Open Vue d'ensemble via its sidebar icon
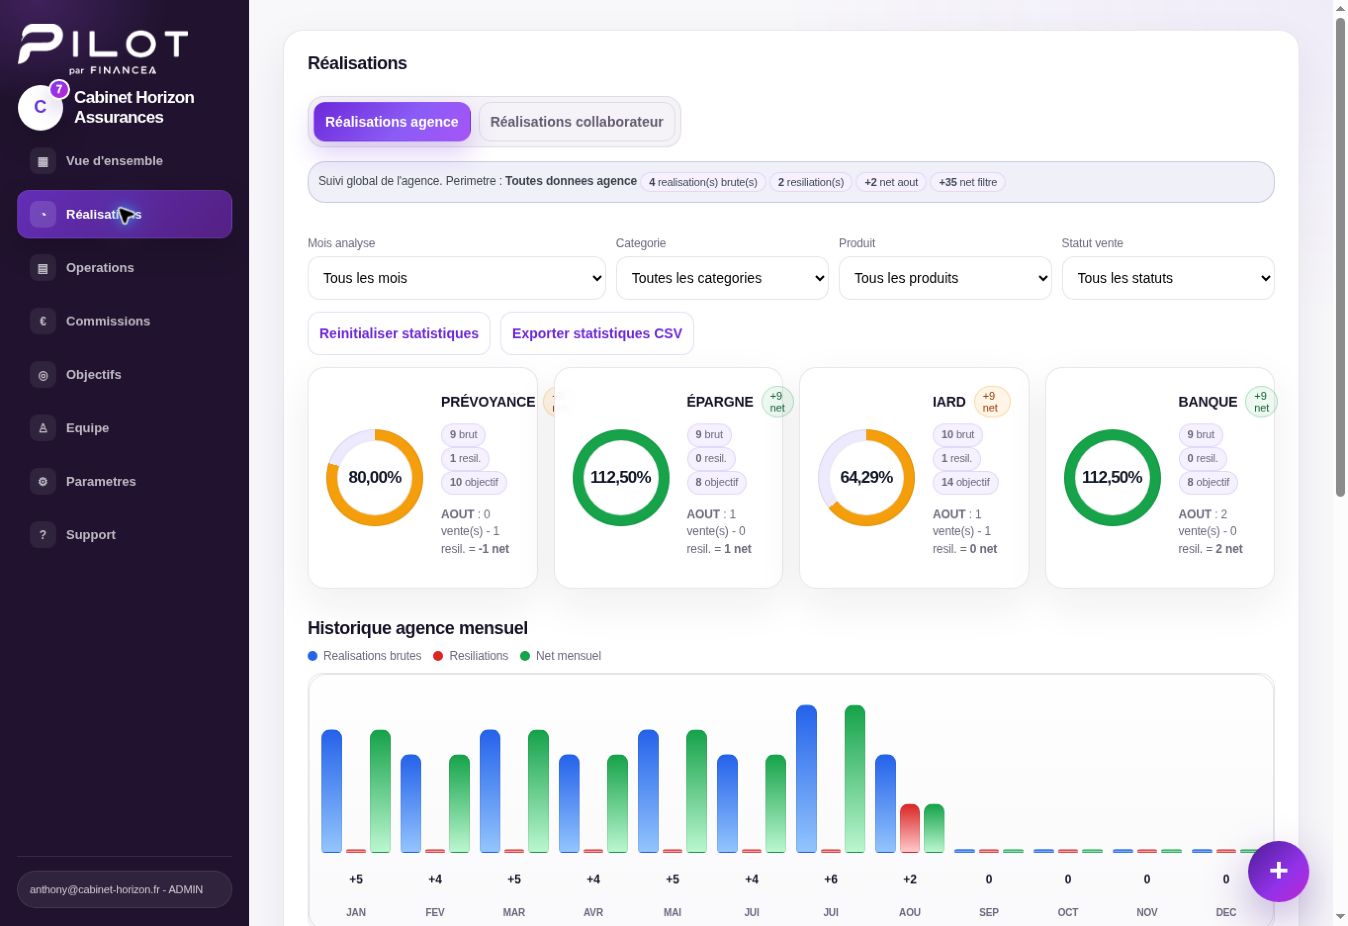1348x926 pixels. point(43,161)
